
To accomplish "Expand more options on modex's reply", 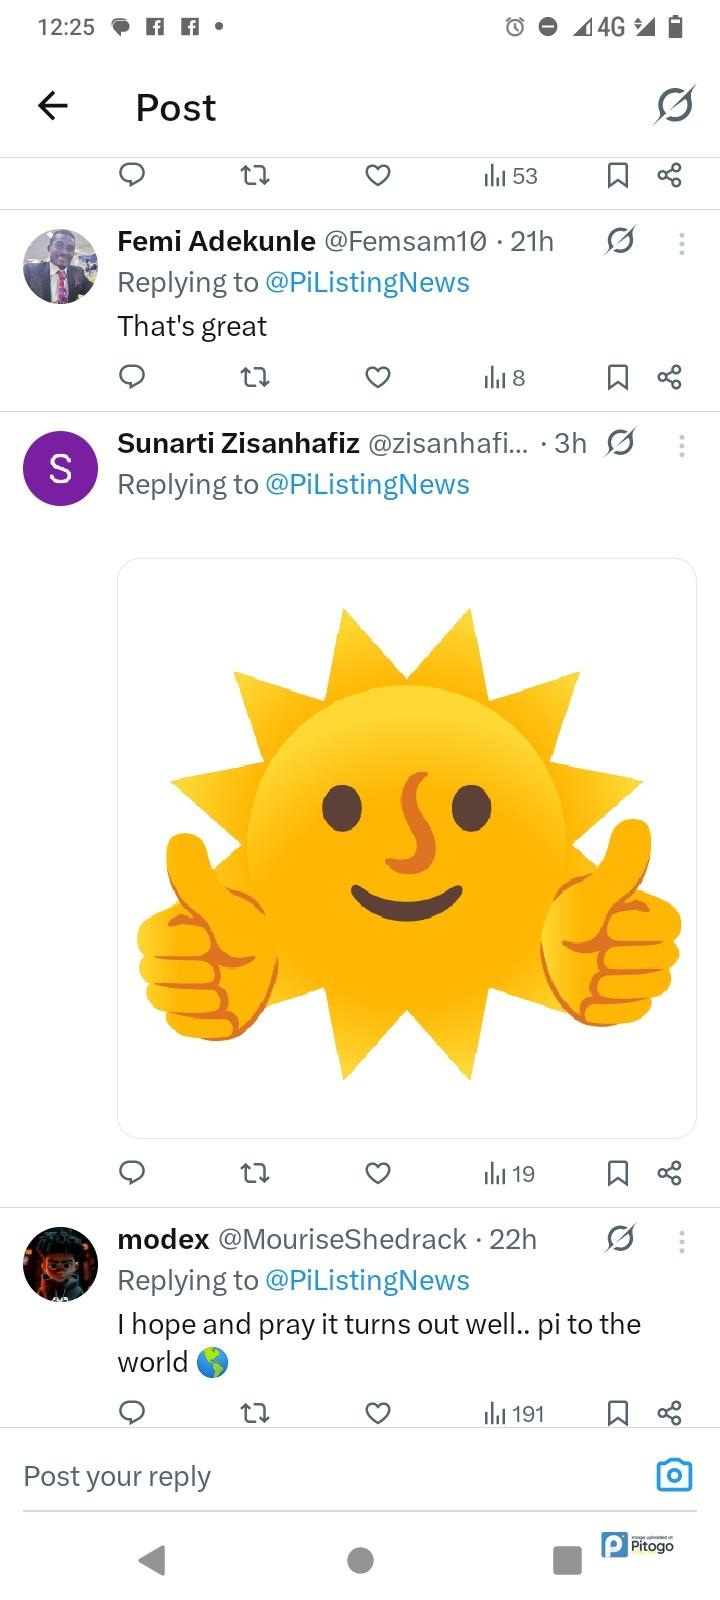I will (681, 1241).
